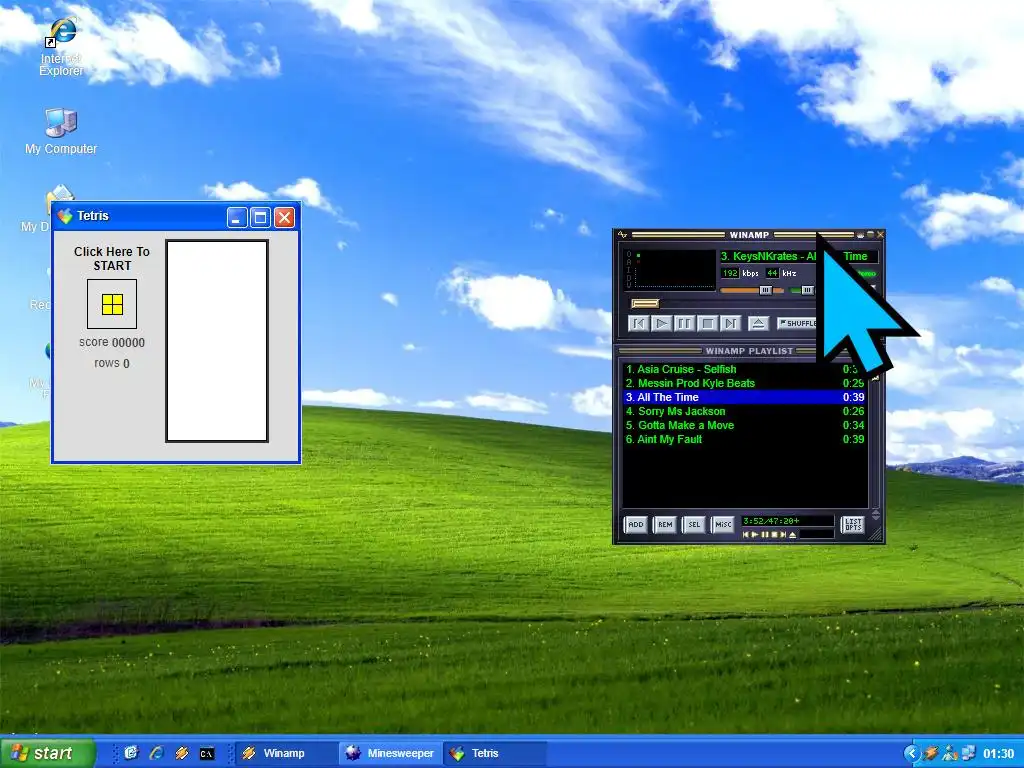The image size is (1024, 768).
Task: Click Show Desktop quick launch icon
Action: pos(131,753)
